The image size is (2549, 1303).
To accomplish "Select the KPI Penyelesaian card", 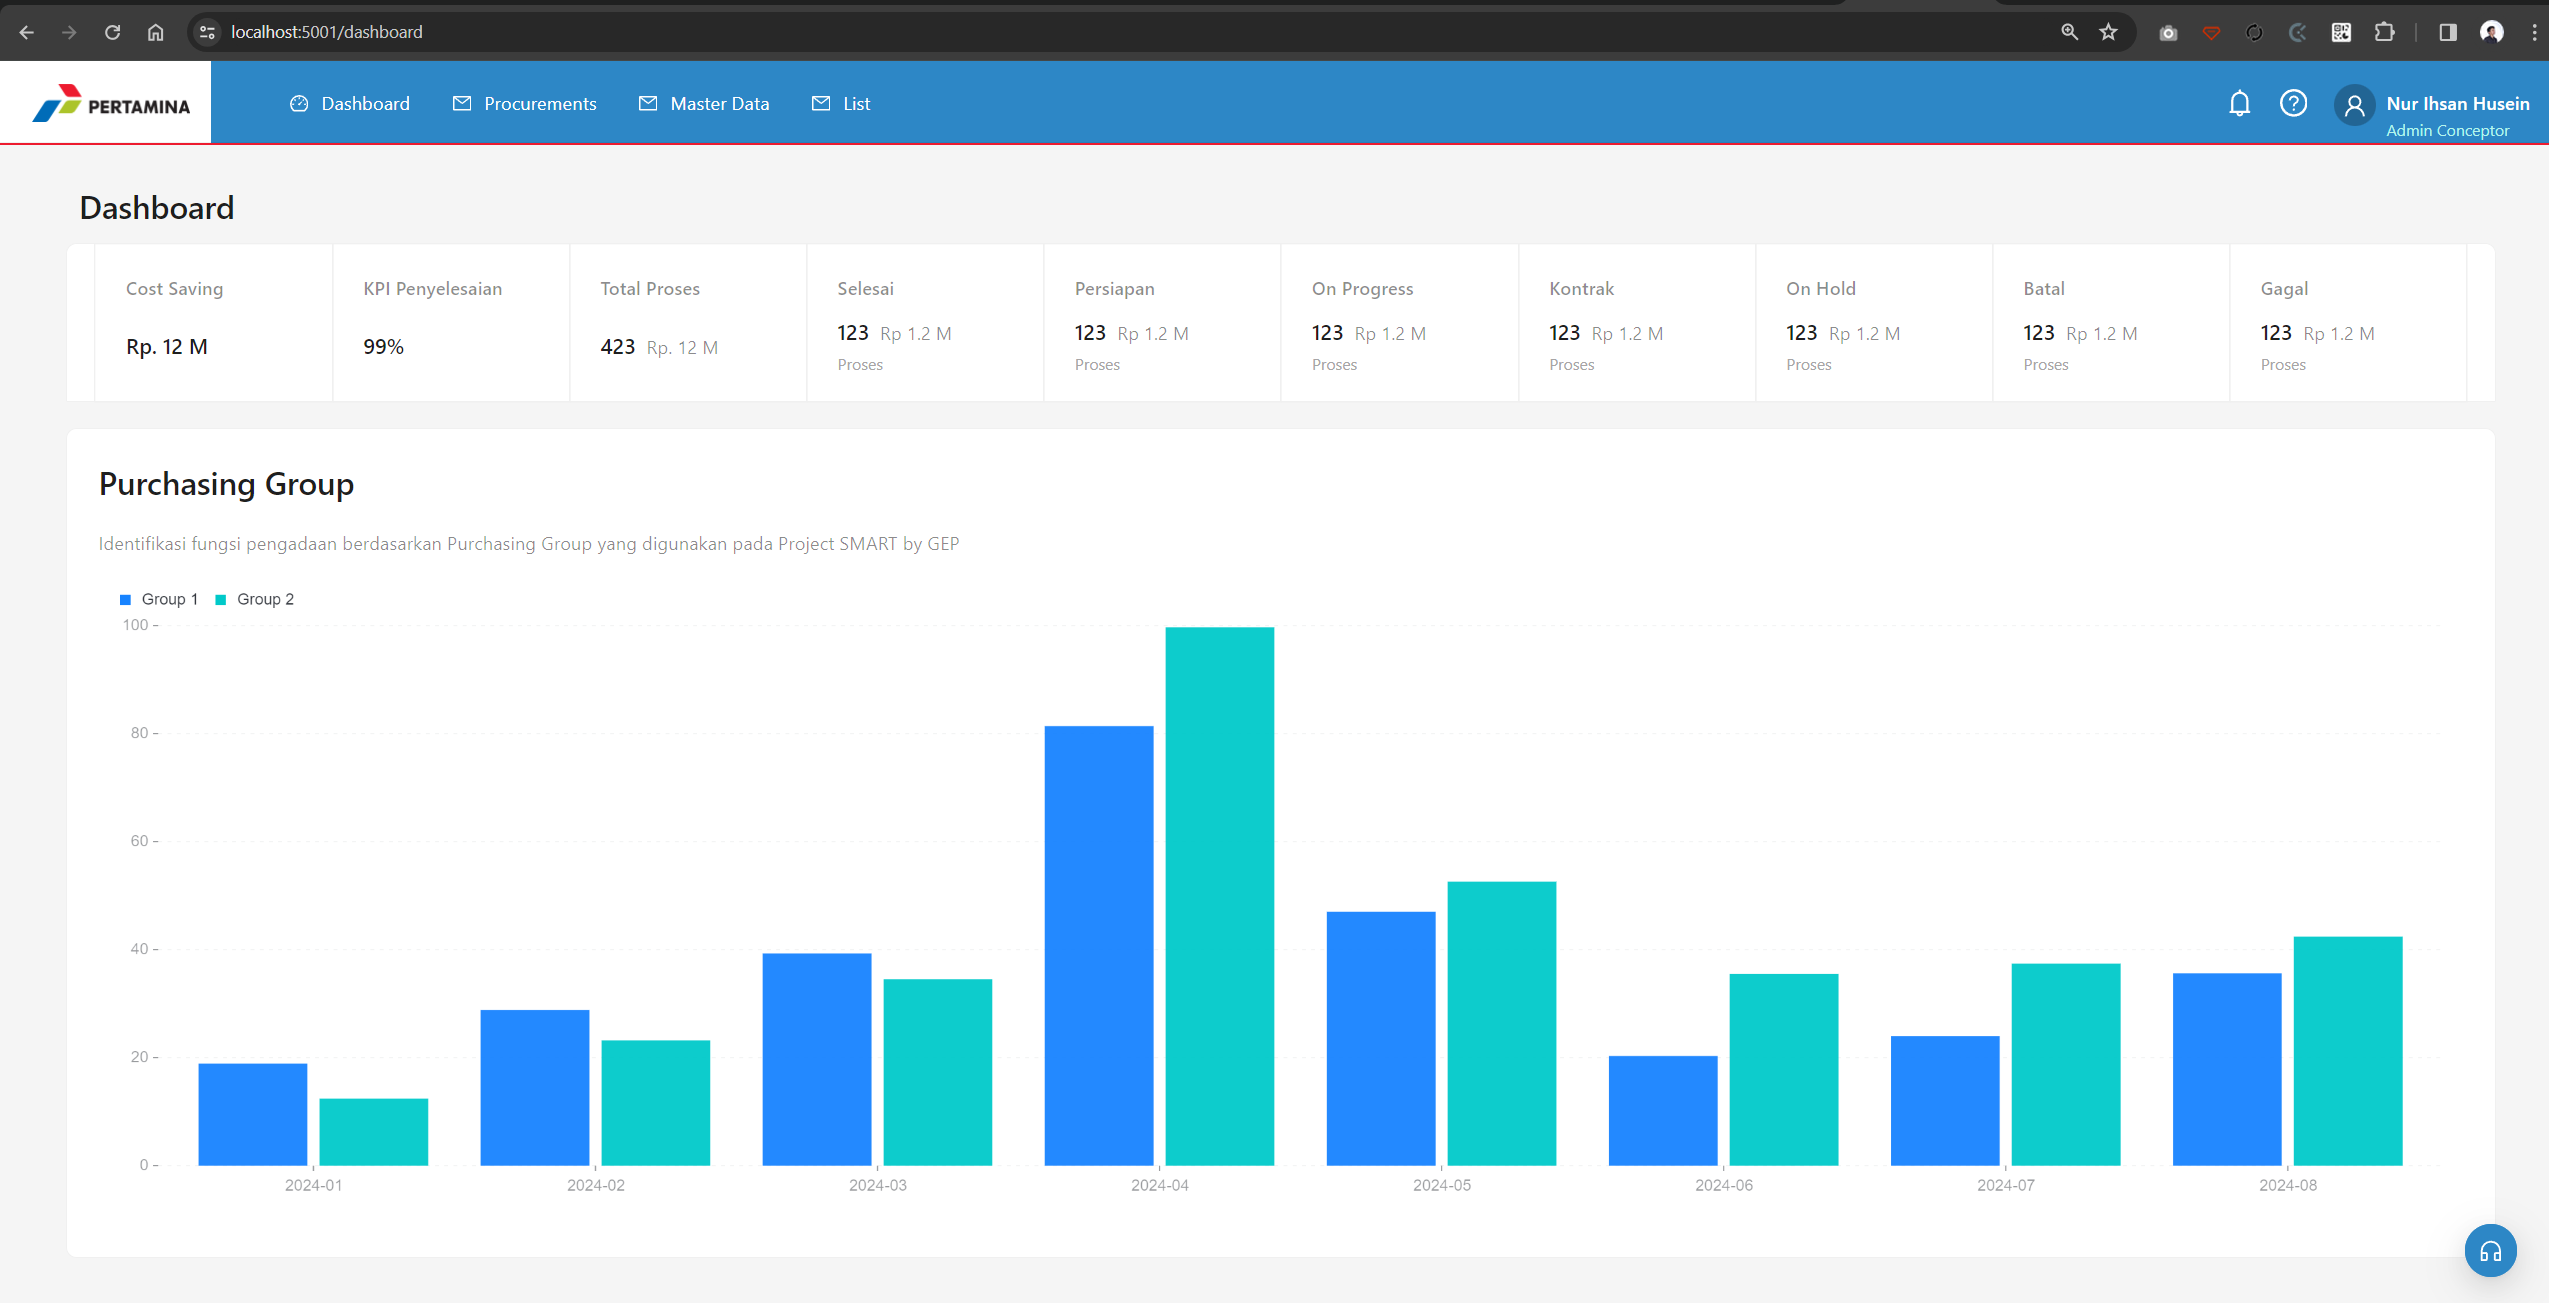I will click(451, 323).
